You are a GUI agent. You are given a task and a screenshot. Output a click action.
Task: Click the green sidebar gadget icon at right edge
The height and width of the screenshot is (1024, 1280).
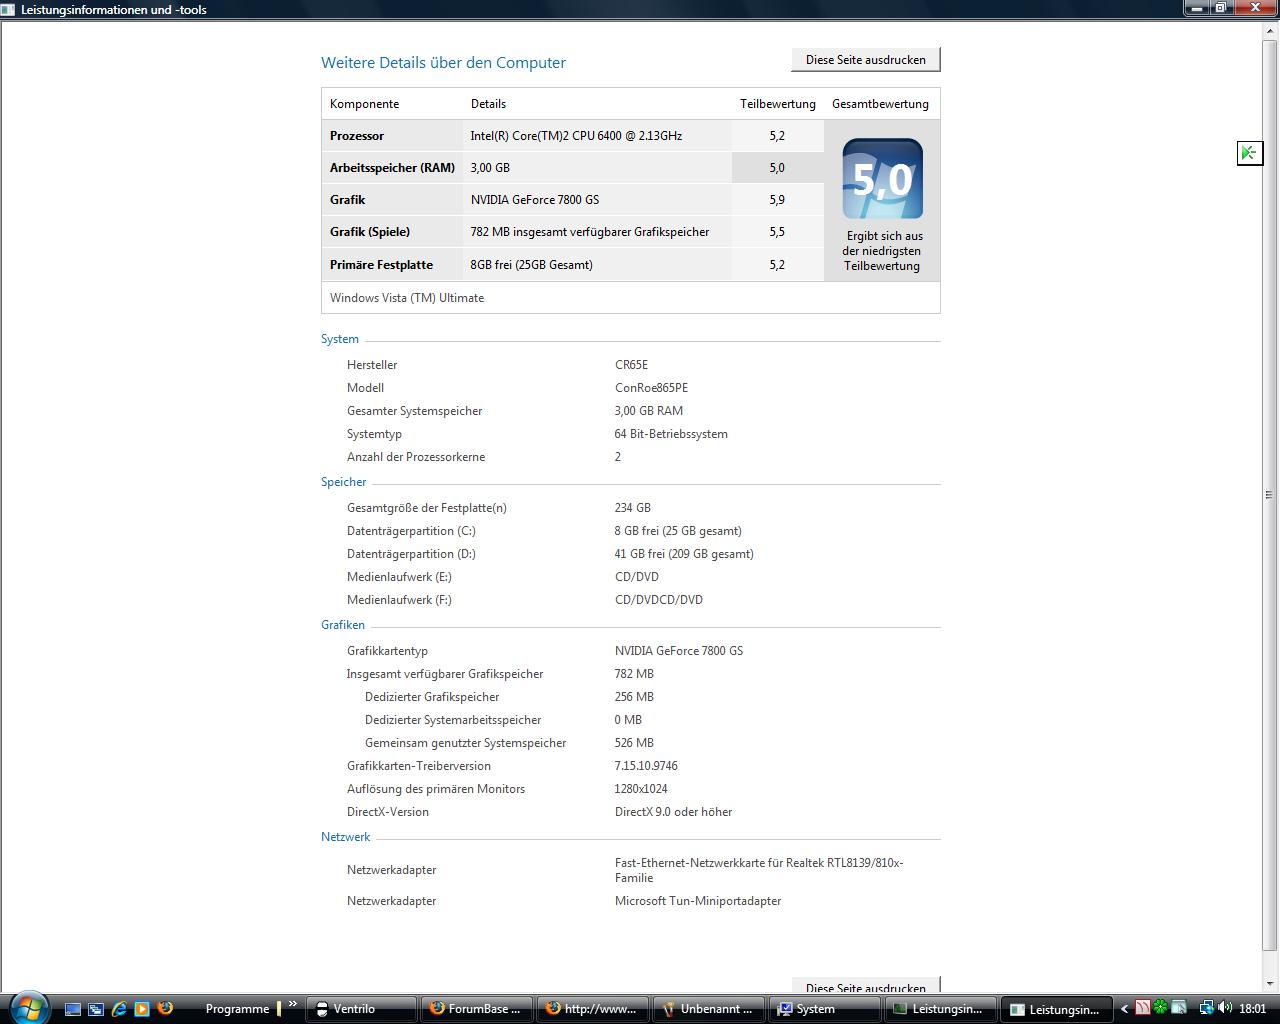pyautogui.click(x=1249, y=153)
